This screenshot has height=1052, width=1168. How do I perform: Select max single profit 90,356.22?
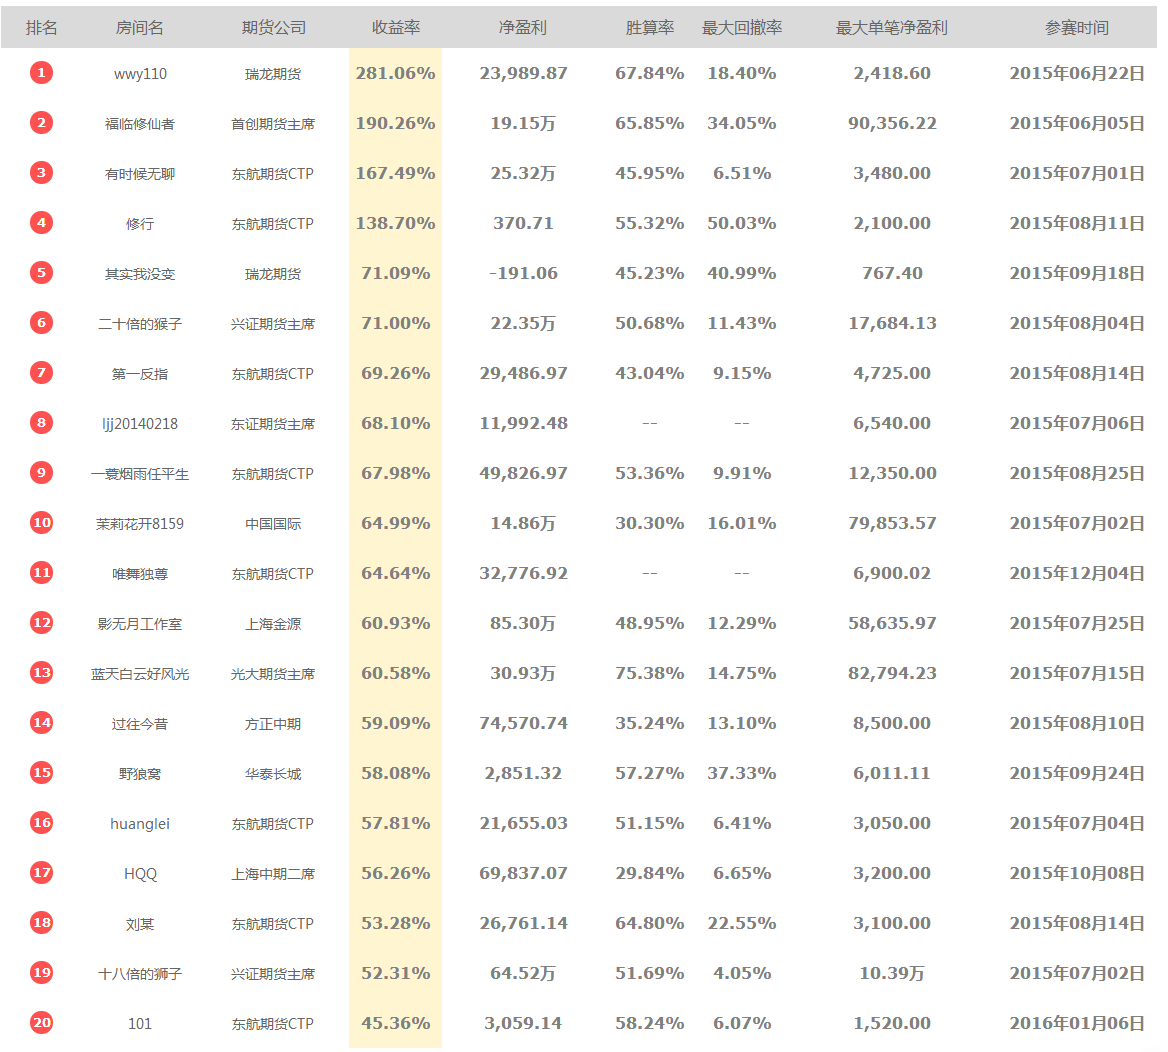coord(892,123)
